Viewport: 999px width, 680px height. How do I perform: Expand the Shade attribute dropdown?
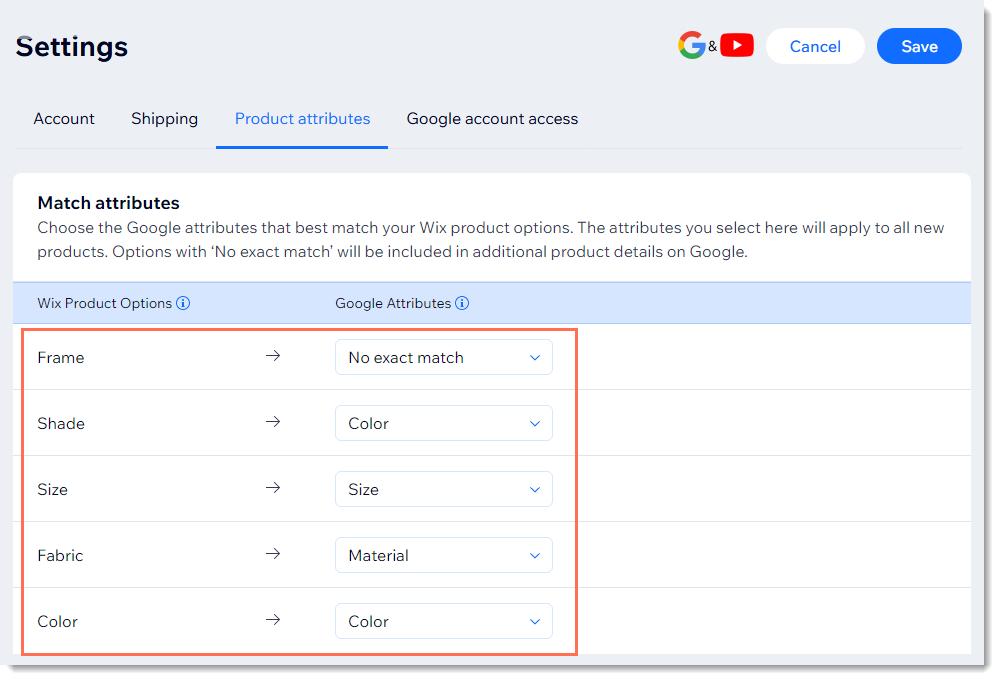coord(443,423)
